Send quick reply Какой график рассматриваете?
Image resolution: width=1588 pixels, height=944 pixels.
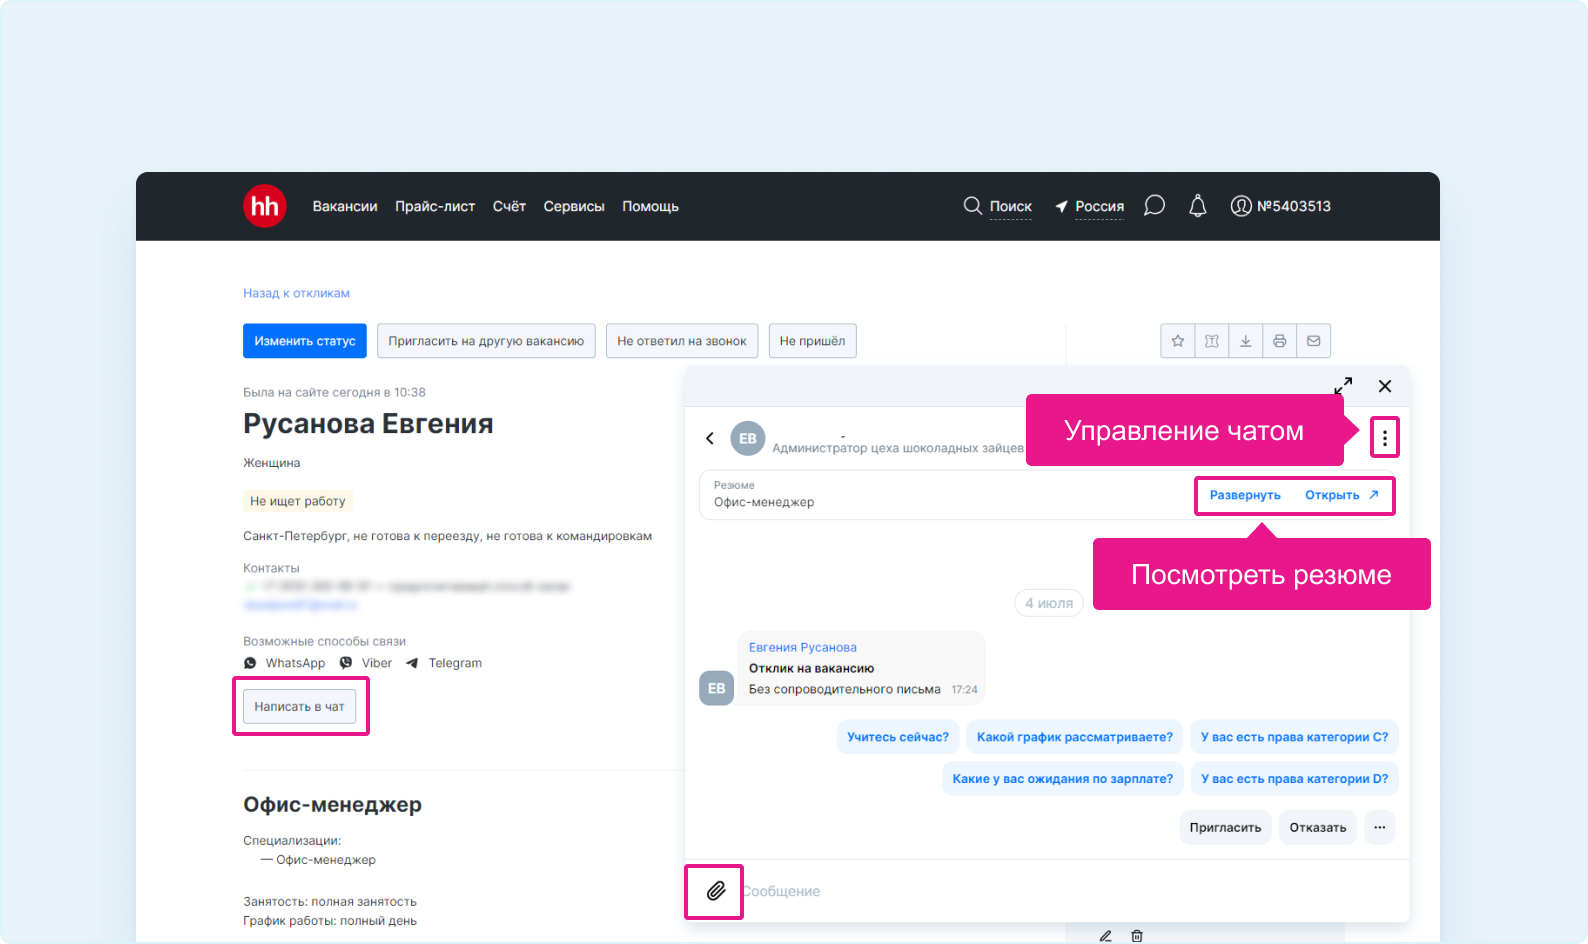(1075, 737)
